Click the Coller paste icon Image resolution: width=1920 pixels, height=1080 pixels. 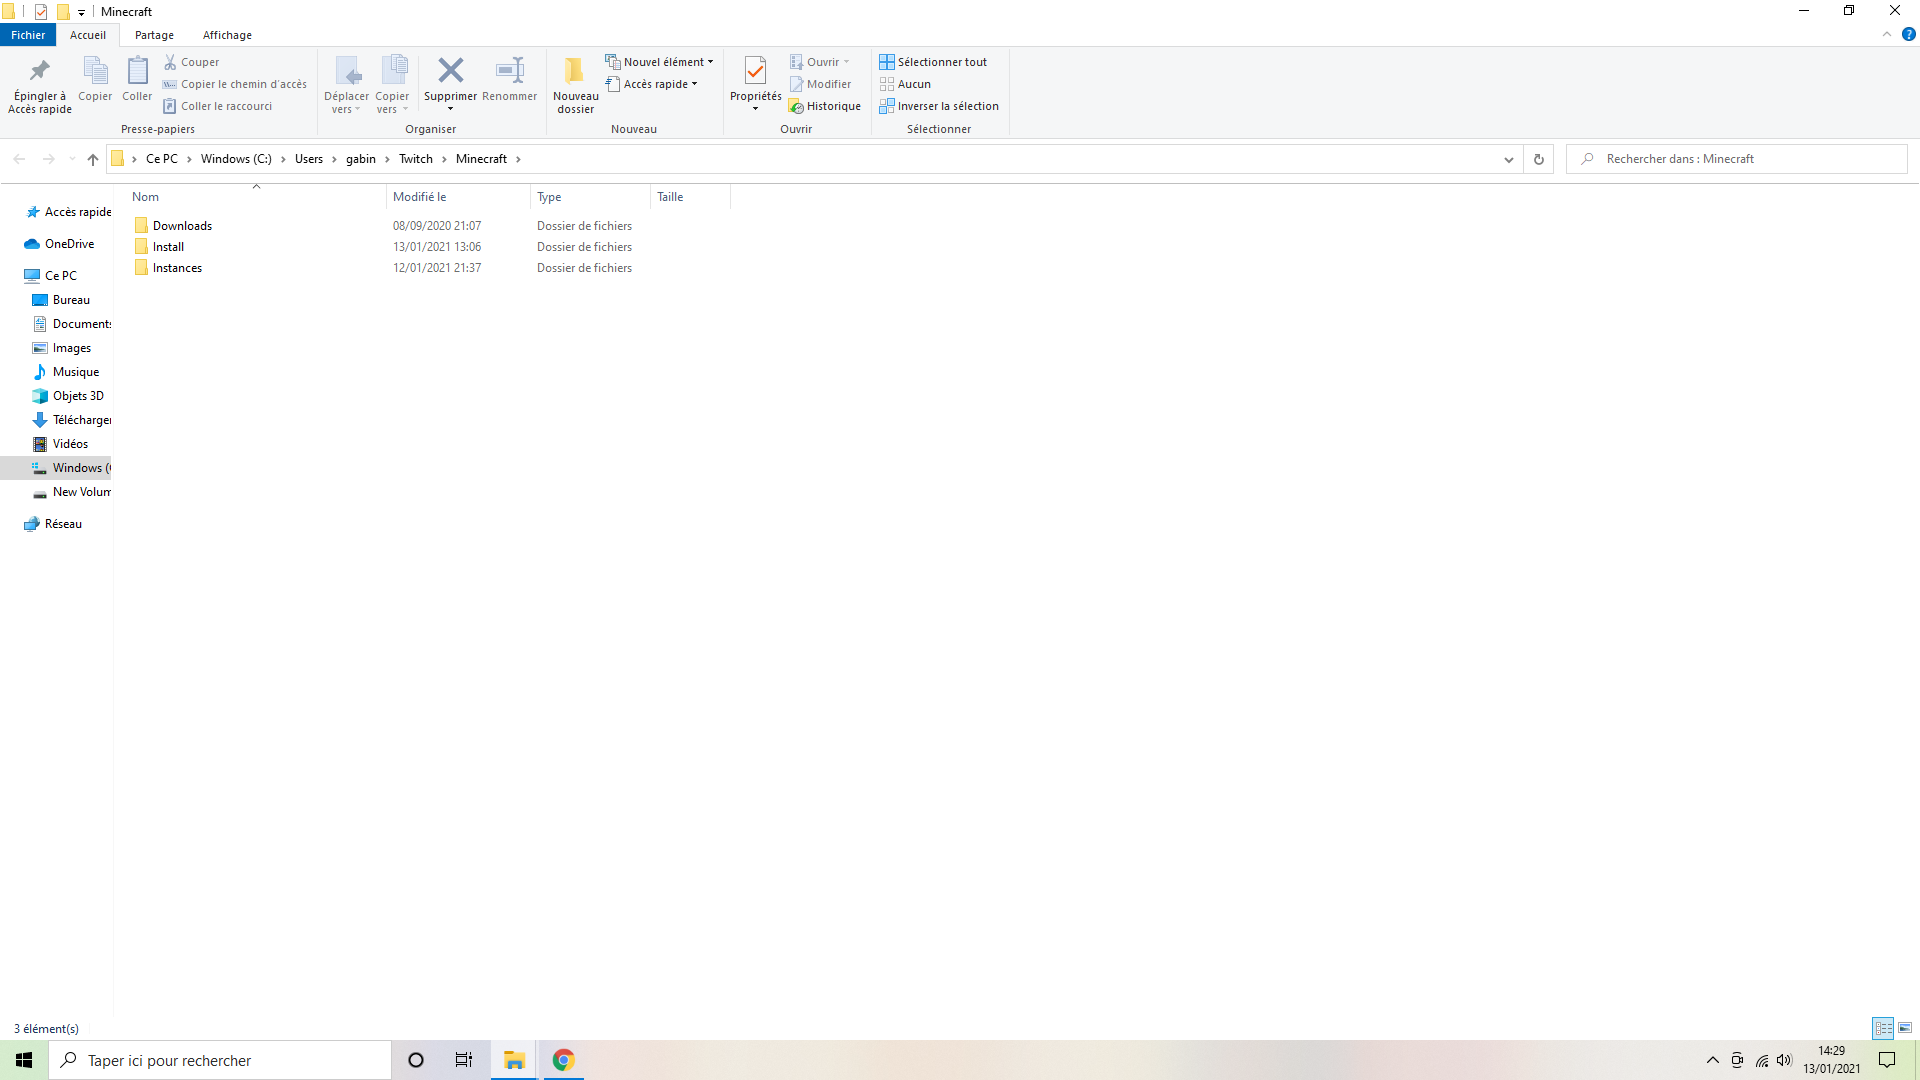coord(137,79)
